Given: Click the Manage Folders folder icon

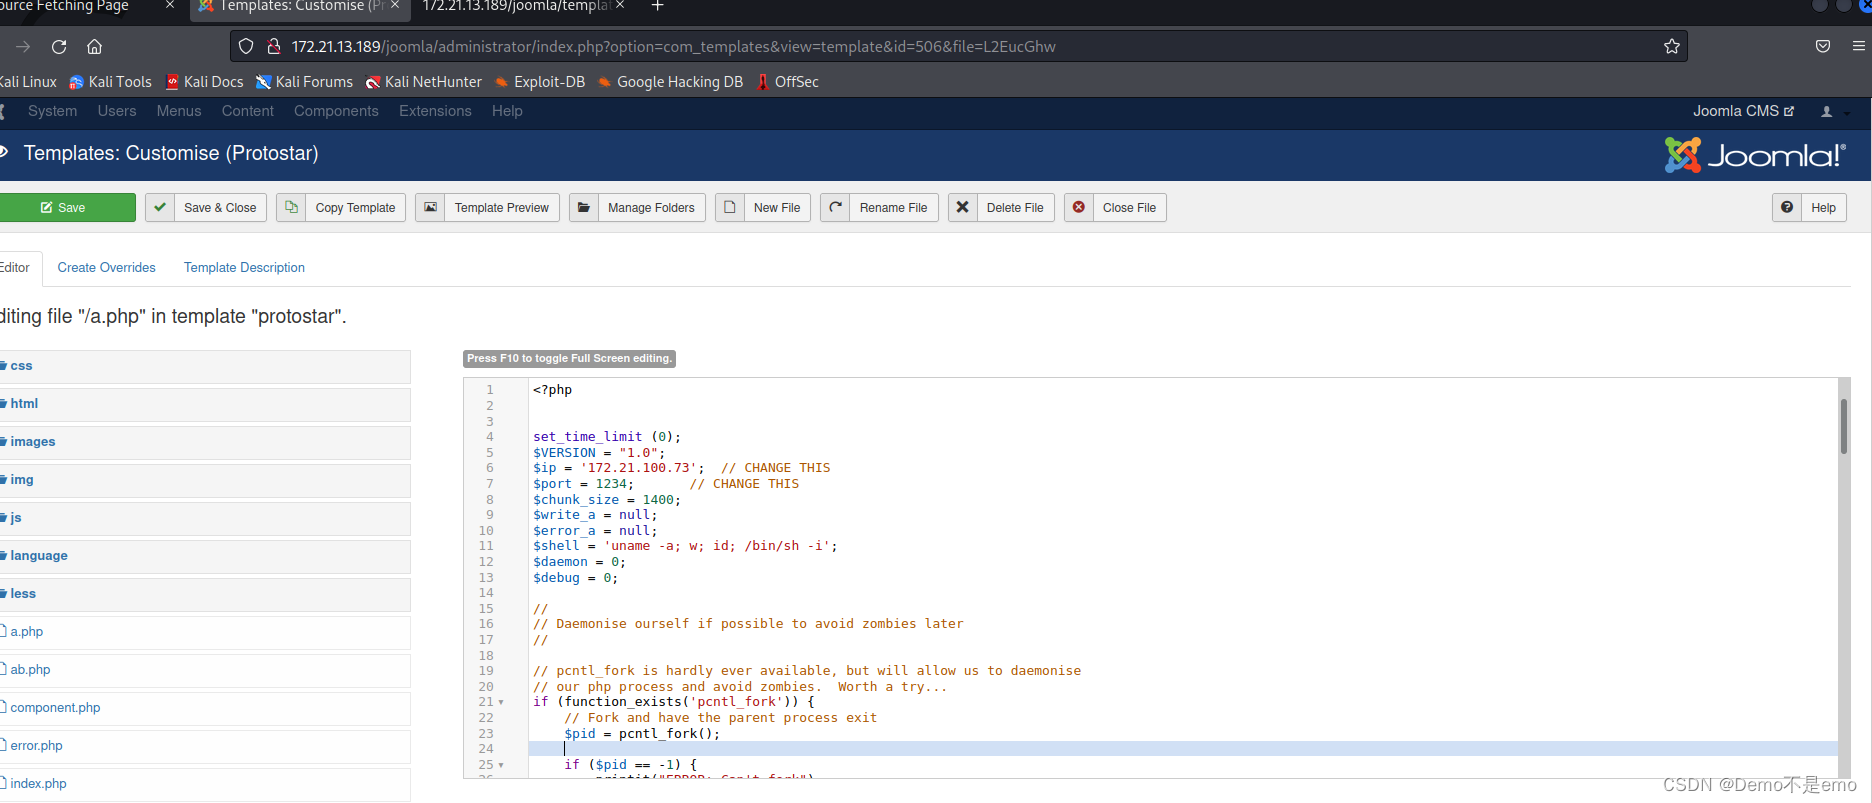Looking at the screenshot, I should (584, 208).
